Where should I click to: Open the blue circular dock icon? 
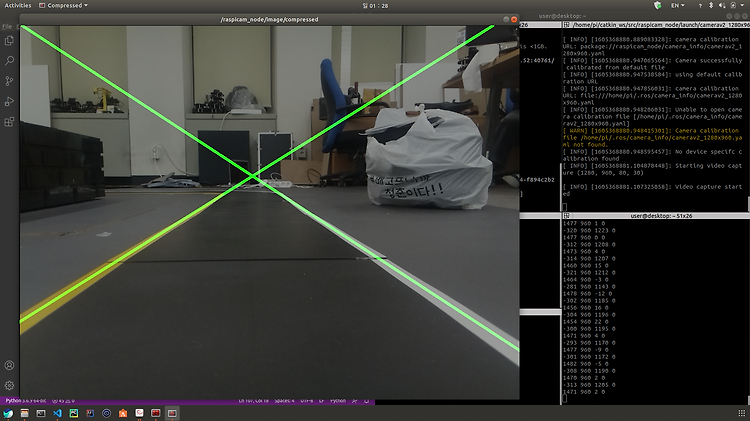107,413
